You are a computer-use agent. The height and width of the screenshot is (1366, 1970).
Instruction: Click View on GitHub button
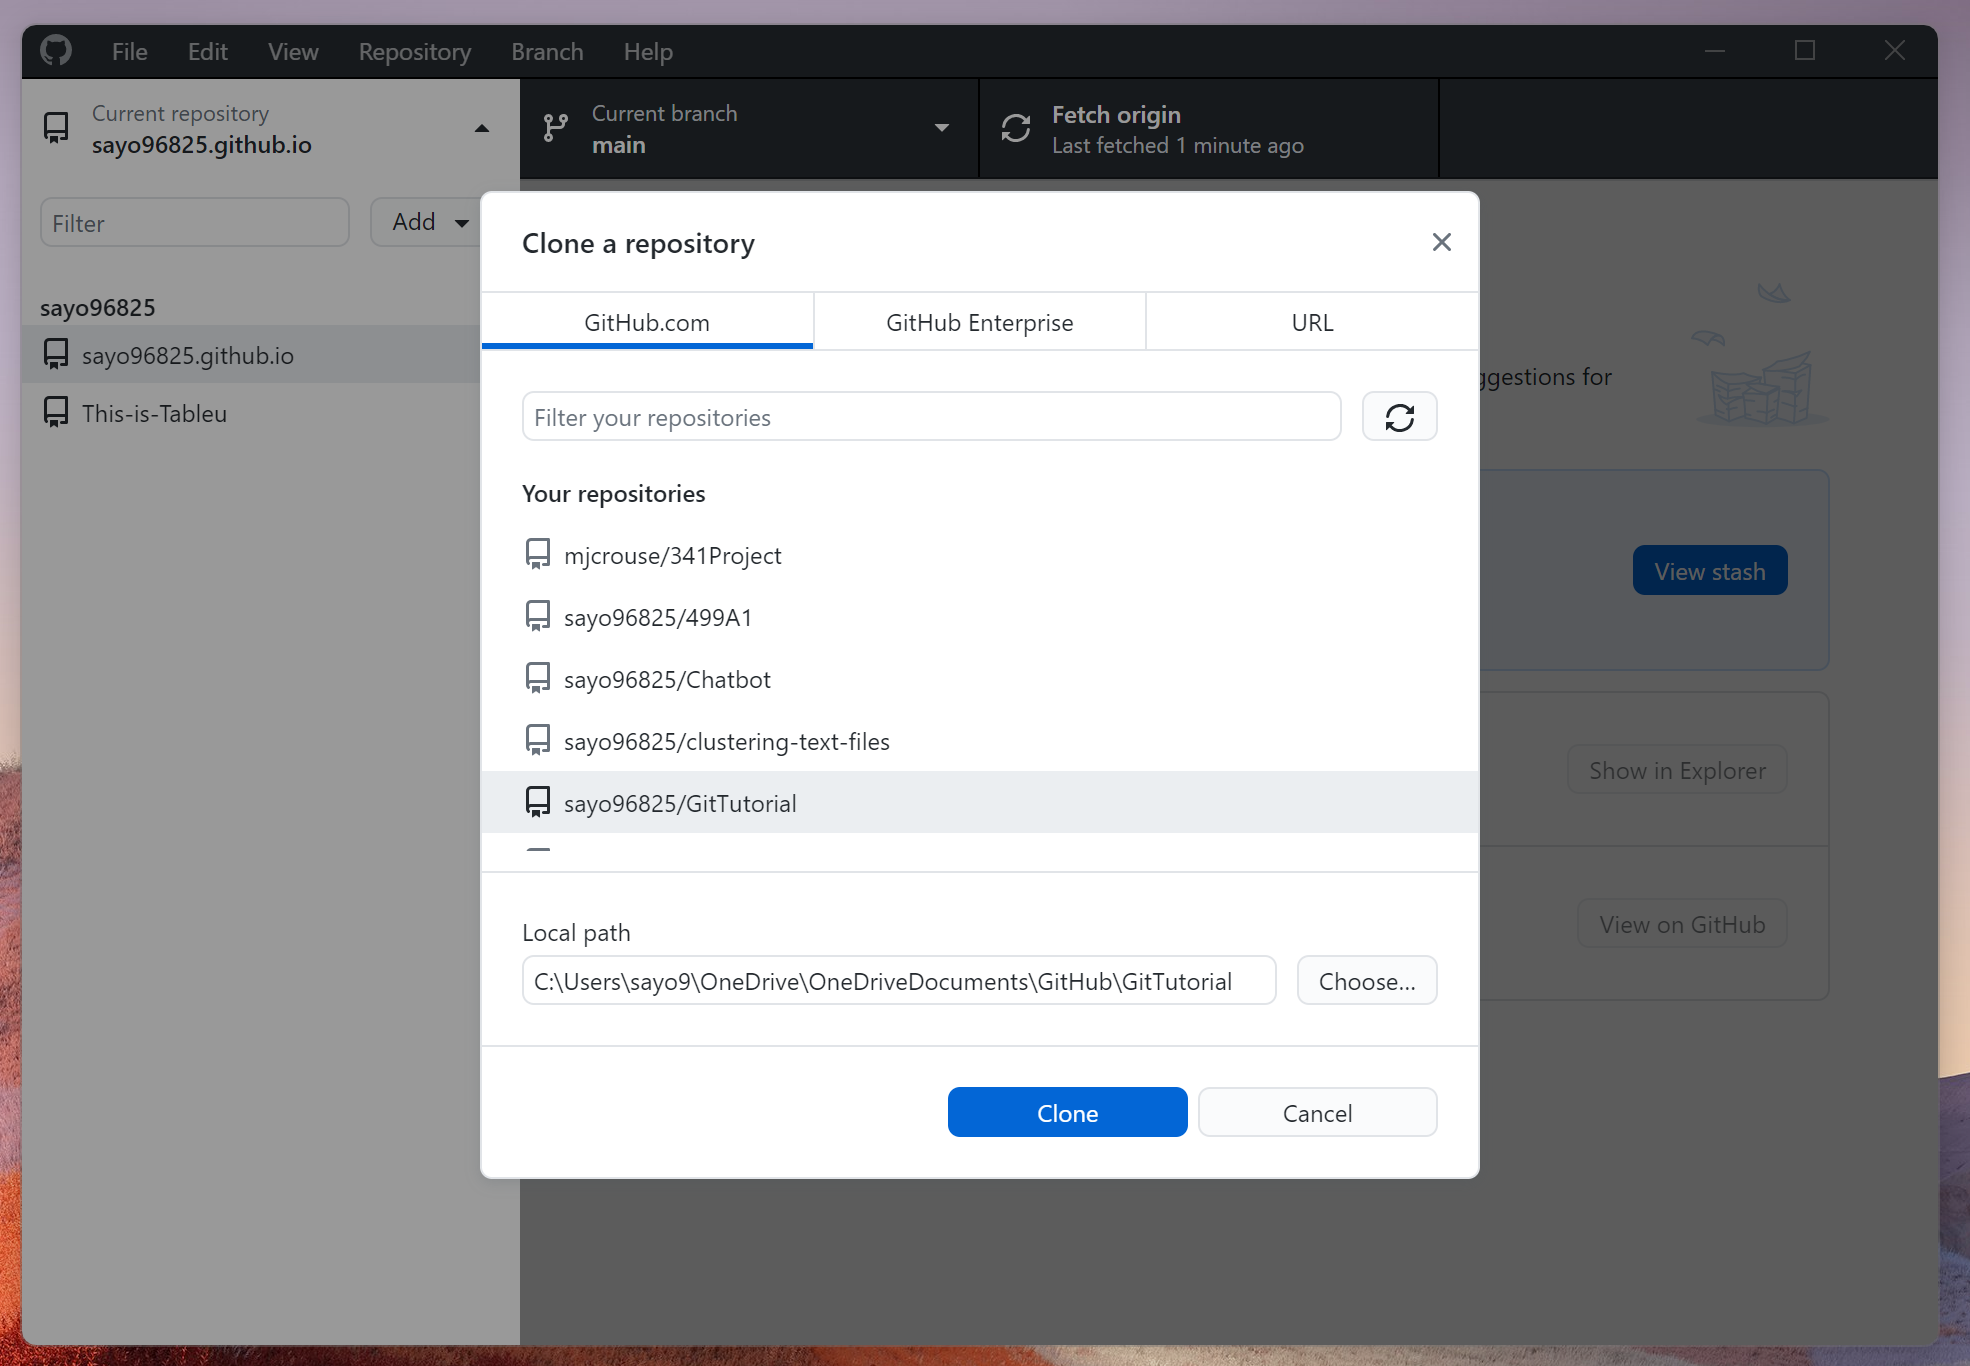pyautogui.click(x=1682, y=924)
